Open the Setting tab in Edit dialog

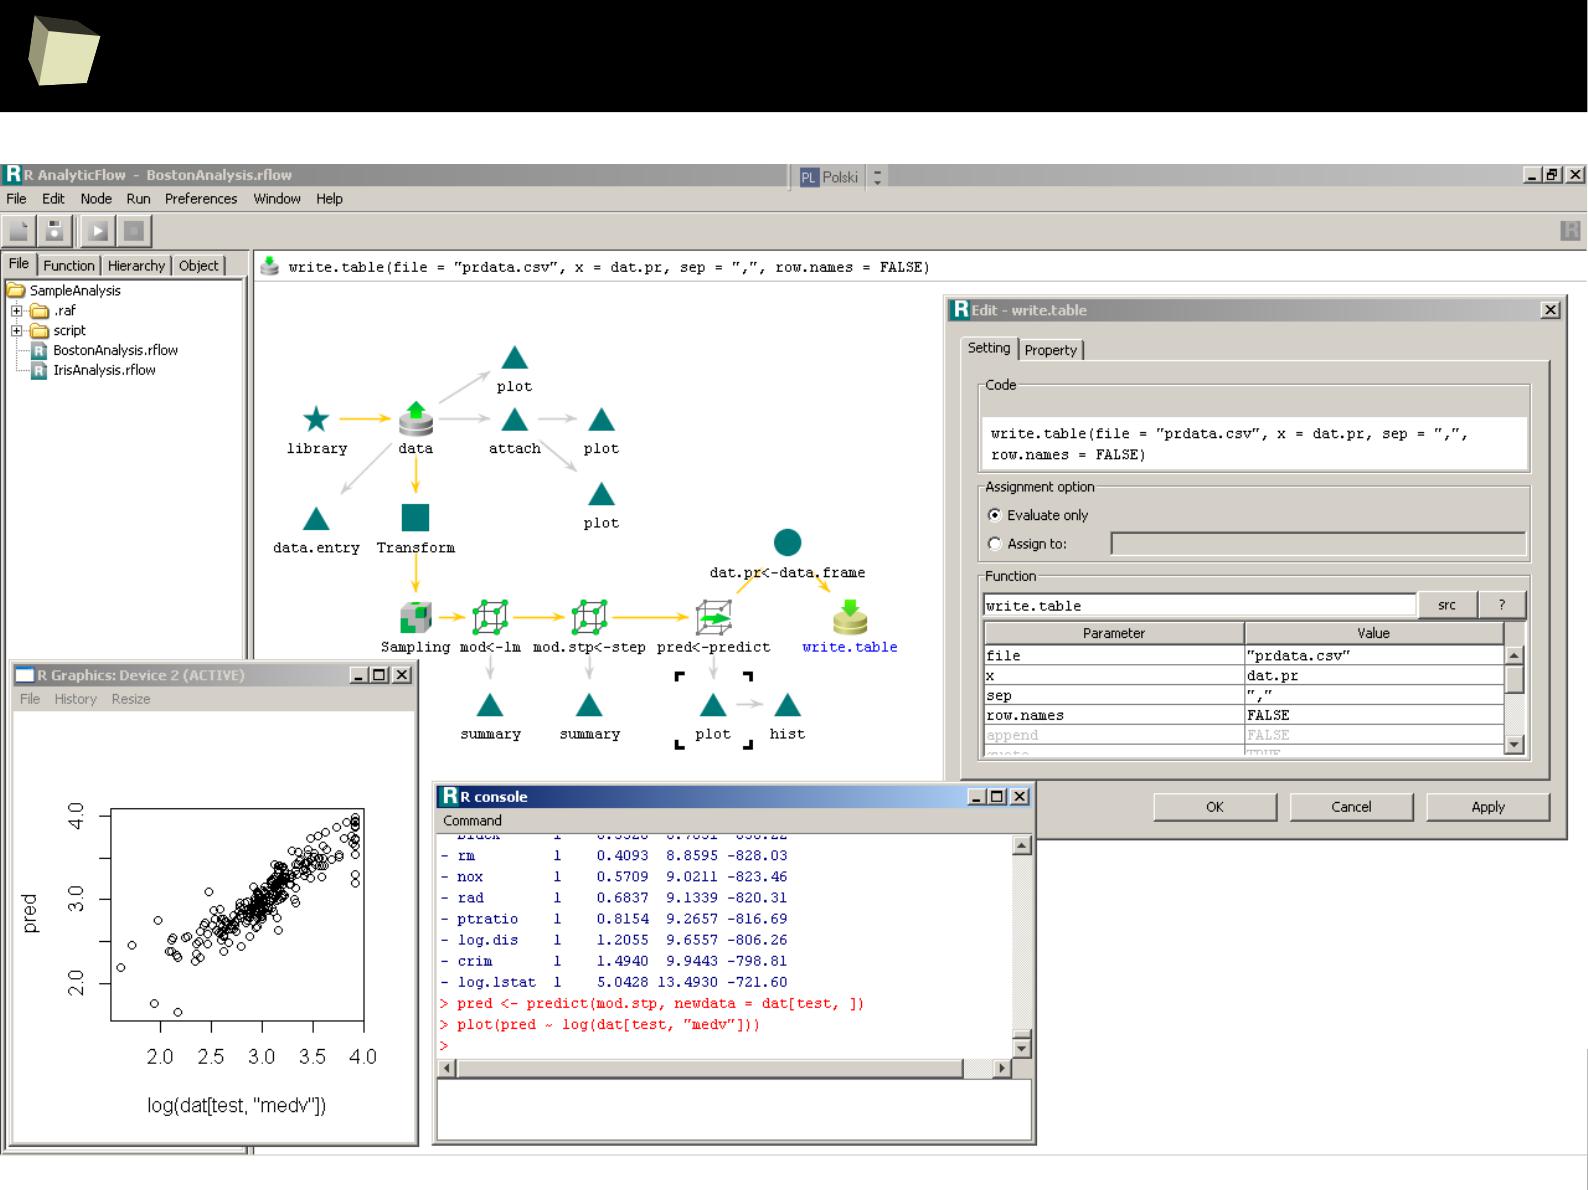pos(989,348)
